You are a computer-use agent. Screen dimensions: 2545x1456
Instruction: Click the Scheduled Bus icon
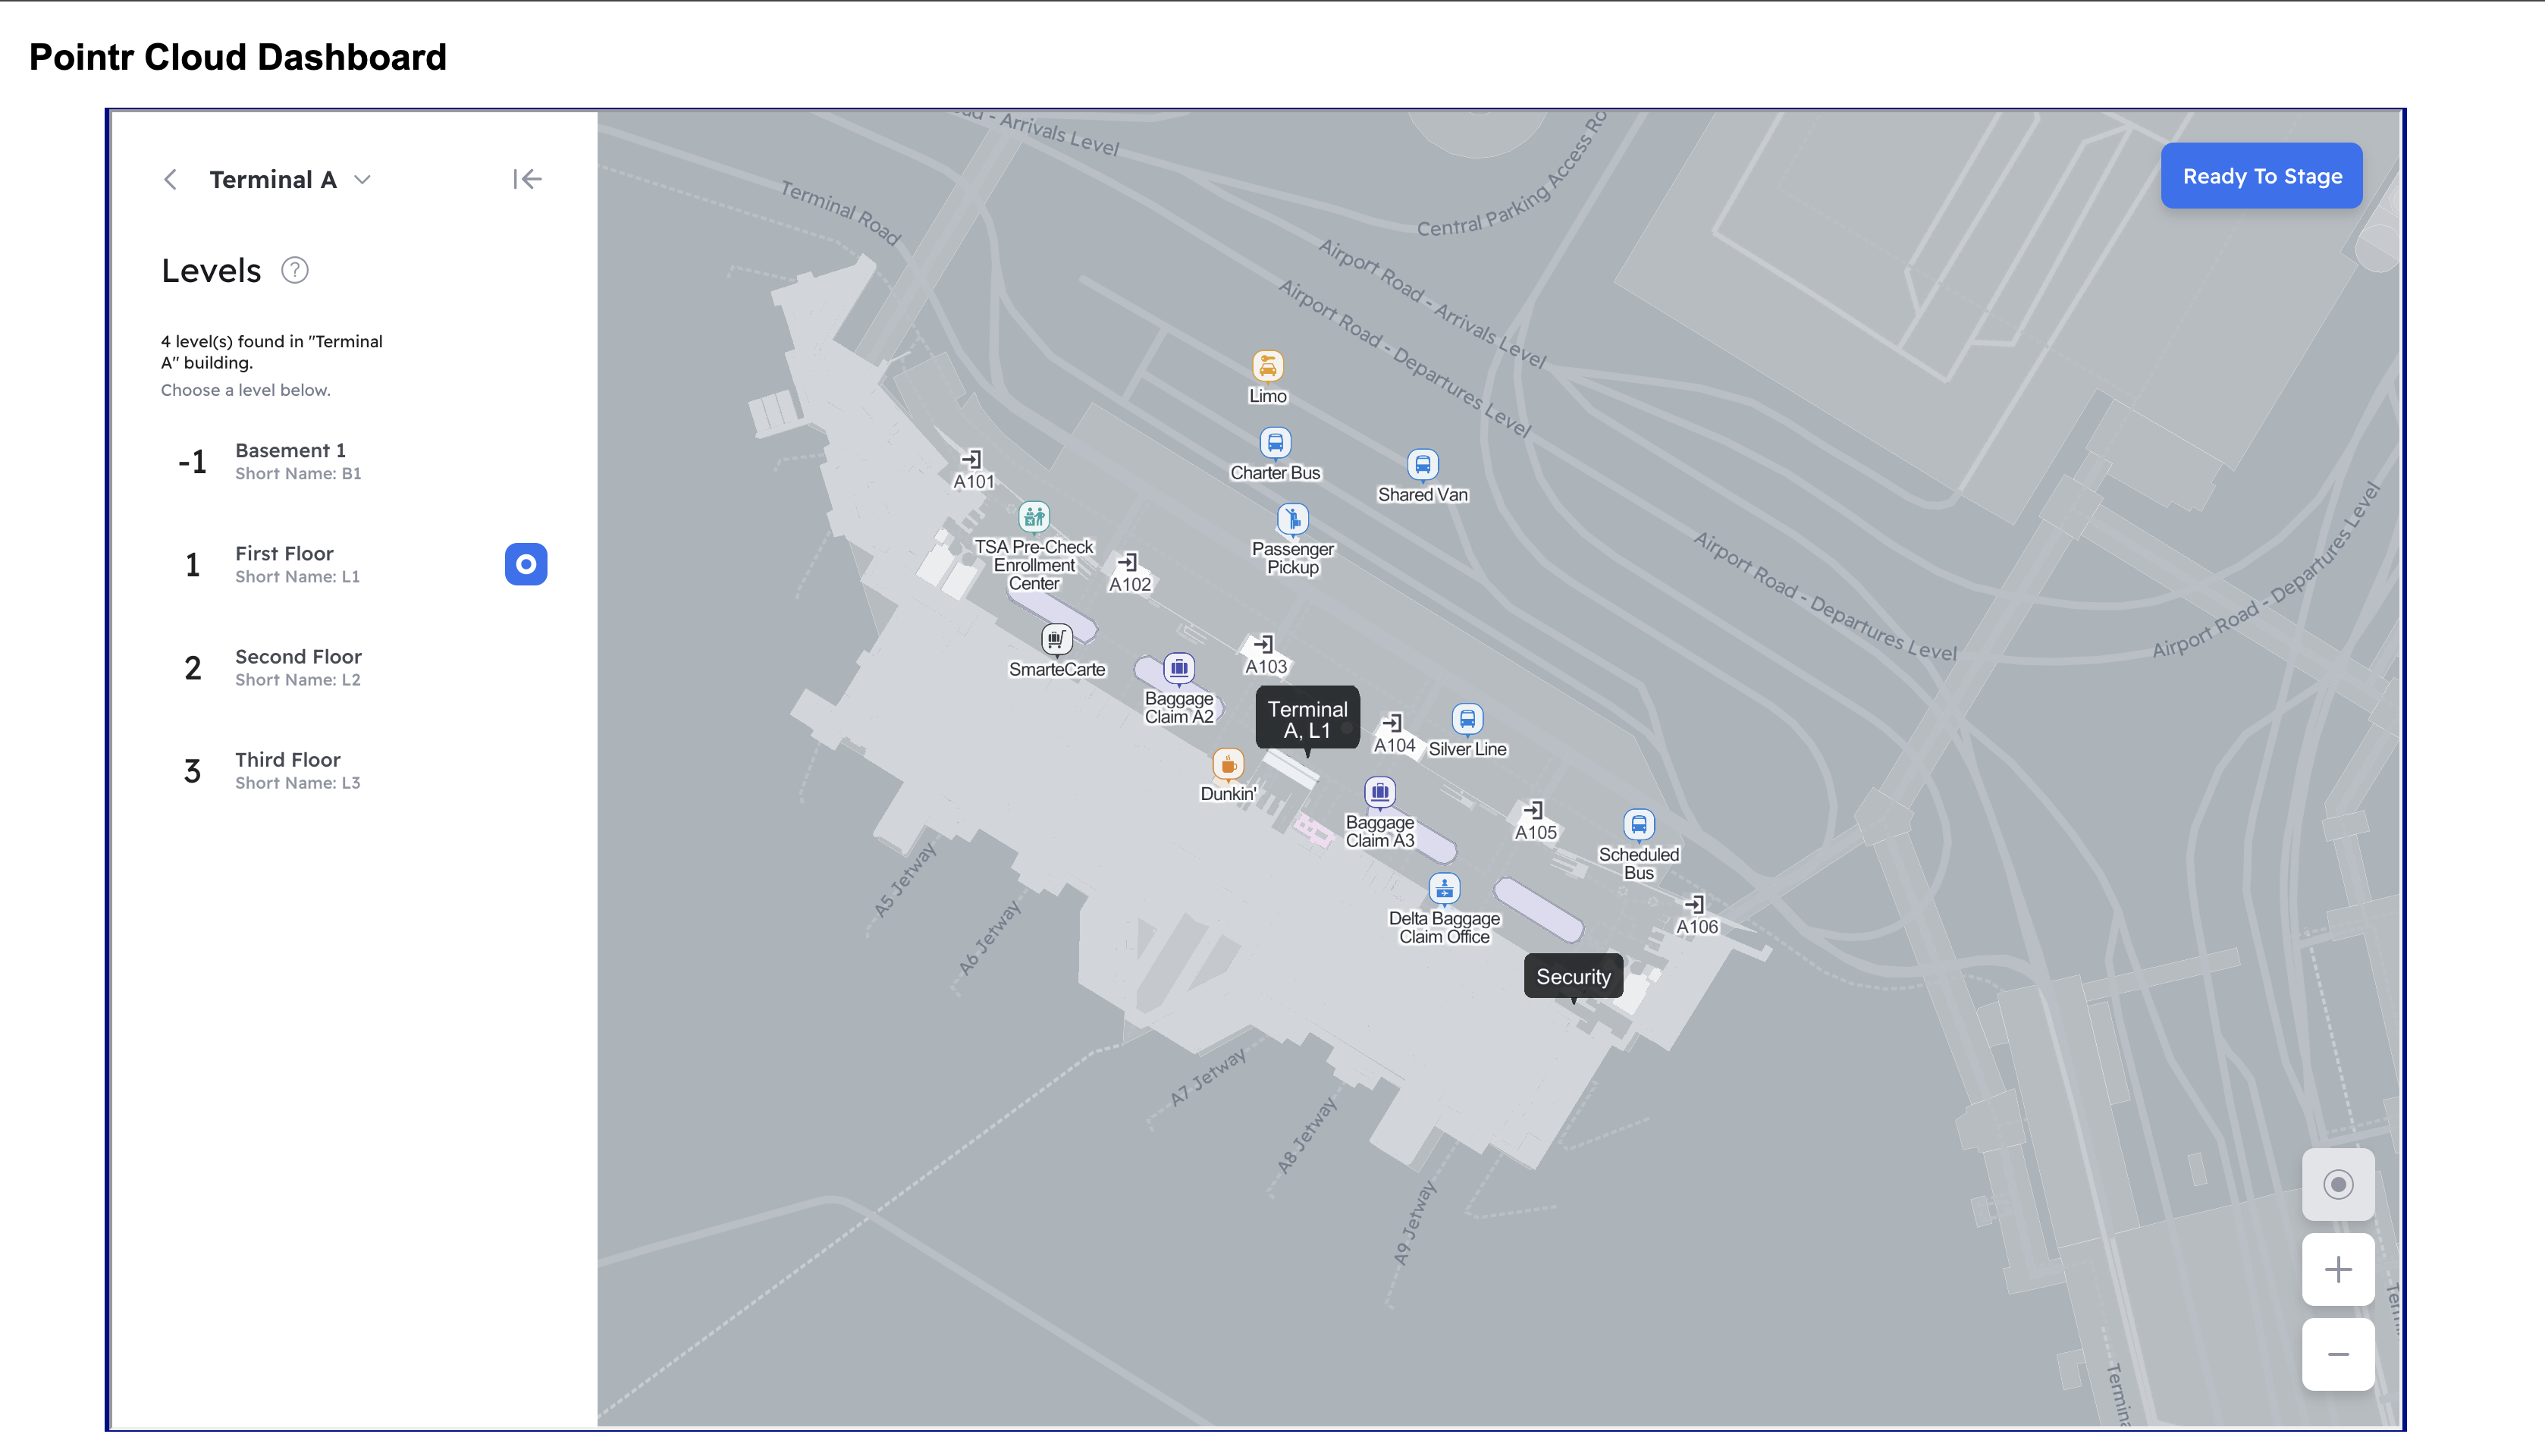coord(1633,824)
